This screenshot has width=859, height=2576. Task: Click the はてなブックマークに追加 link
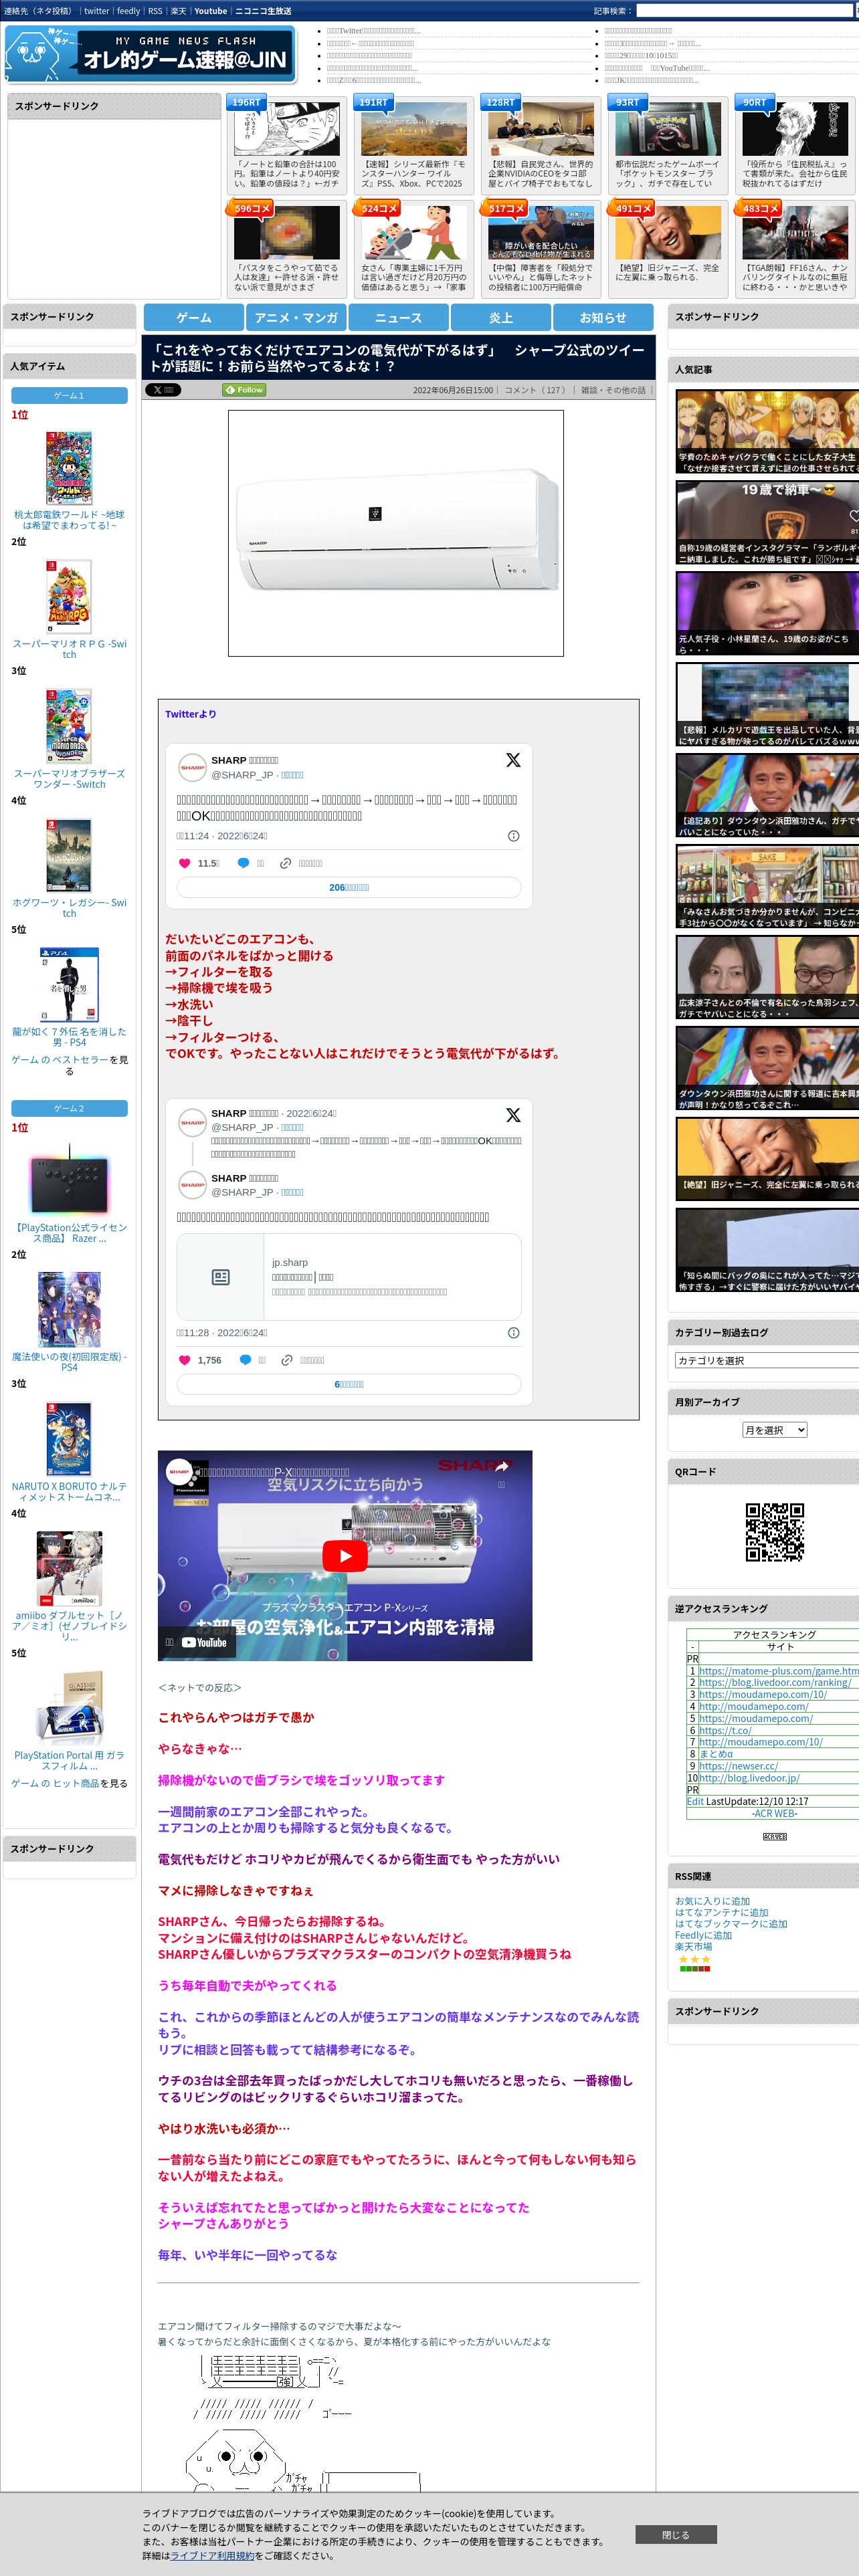(x=731, y=1923)
